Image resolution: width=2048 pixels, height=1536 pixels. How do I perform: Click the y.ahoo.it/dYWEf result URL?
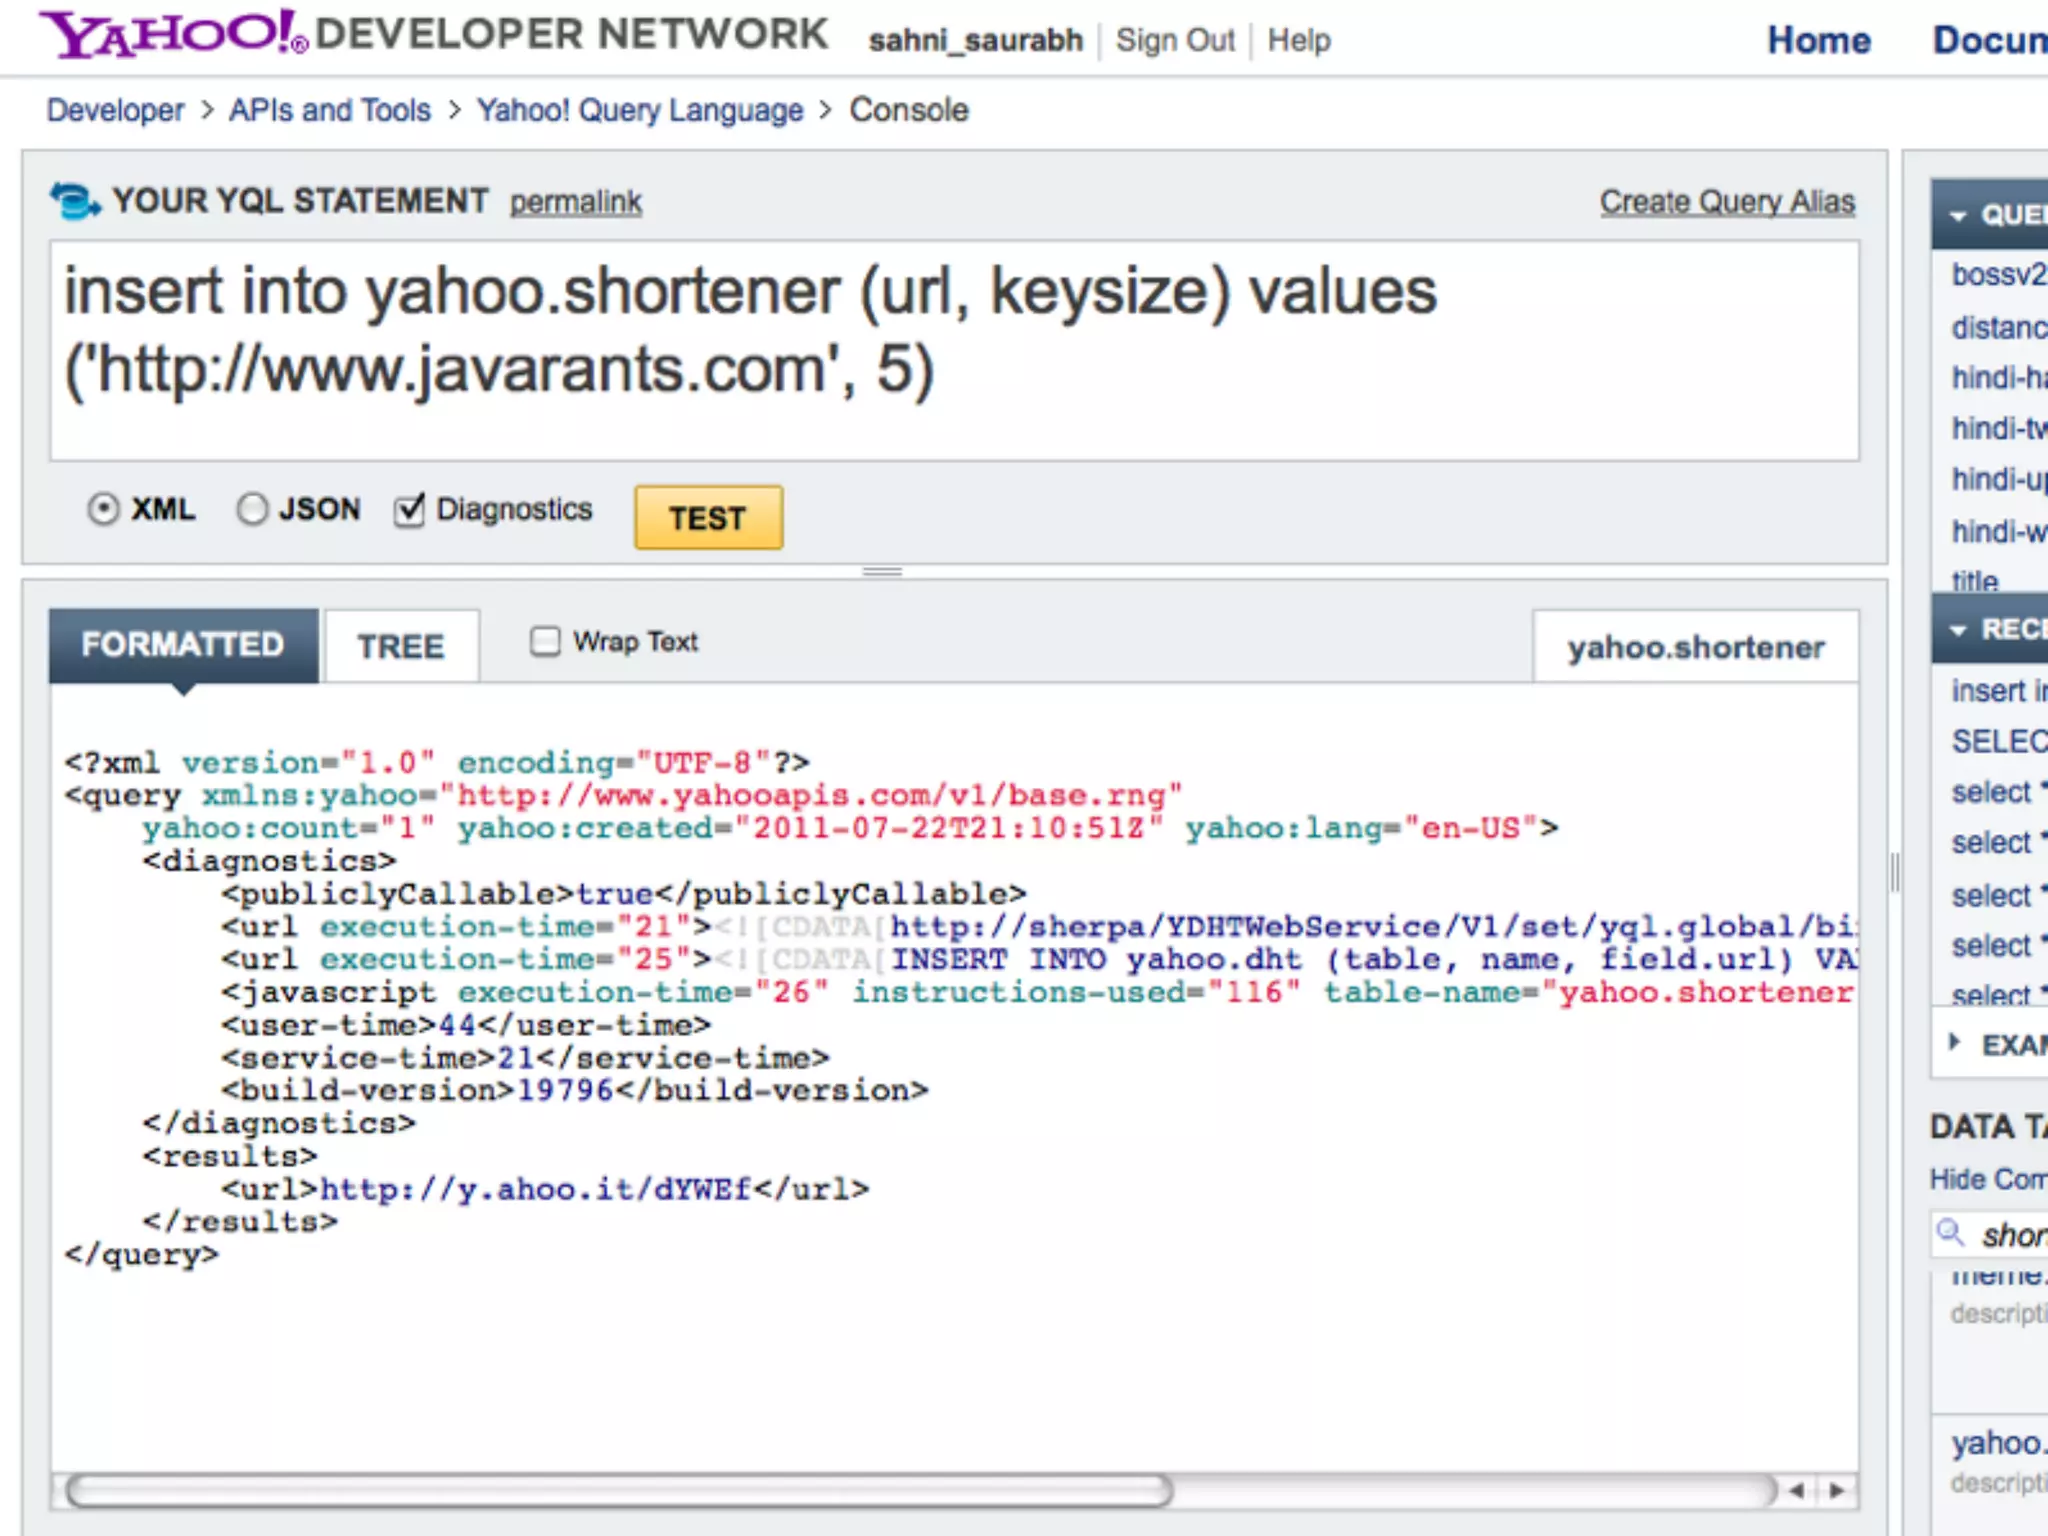(535, 1189)
